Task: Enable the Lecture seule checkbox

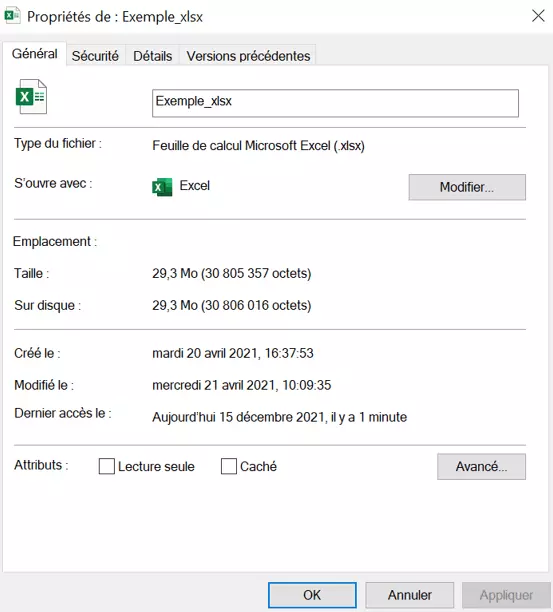Action: 107,466
